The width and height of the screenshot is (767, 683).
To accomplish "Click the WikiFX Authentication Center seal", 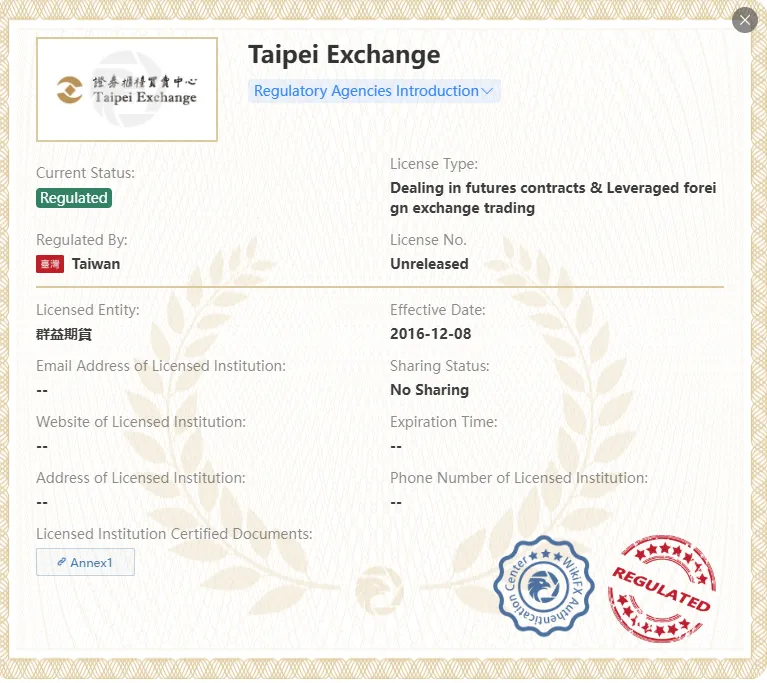I will click(x=543, y=586).
